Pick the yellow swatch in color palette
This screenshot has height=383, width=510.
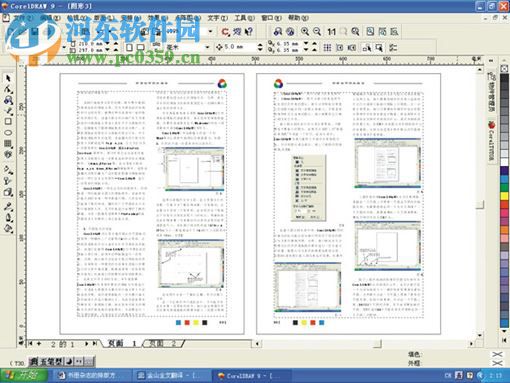(x=504, y=196)
